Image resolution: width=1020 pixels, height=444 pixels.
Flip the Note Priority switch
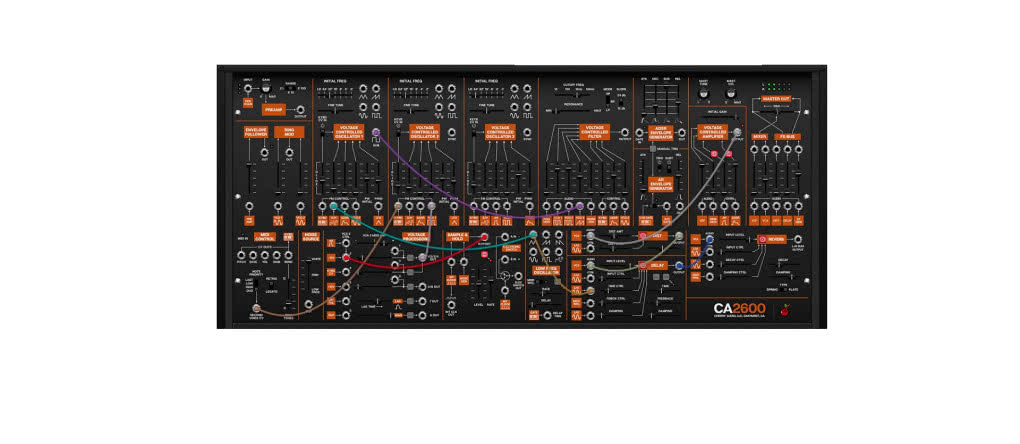point(256,283)
